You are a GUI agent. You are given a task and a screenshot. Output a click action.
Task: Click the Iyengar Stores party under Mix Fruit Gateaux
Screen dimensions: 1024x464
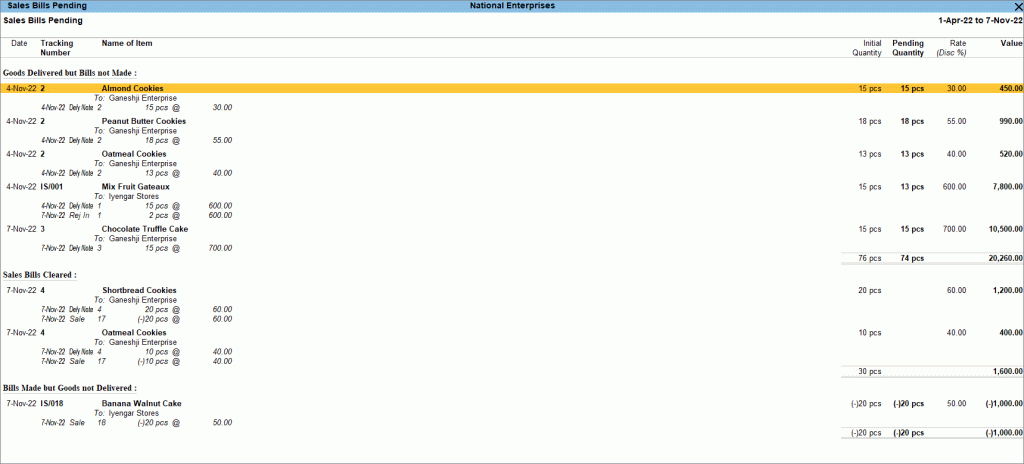[134, 196]
